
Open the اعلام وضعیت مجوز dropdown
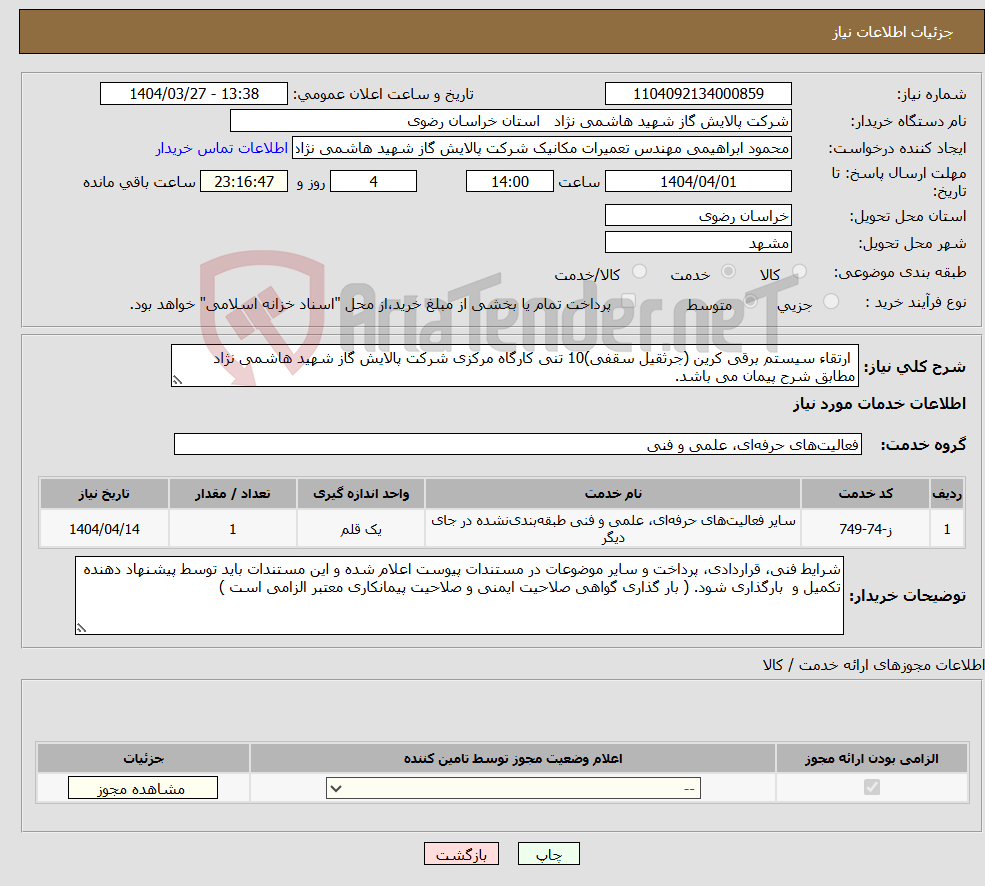click(512, 787)
